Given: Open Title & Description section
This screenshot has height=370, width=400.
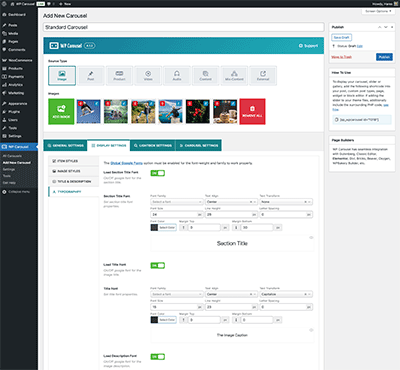Looking at the screenshot, I should [x=74, y=181].
